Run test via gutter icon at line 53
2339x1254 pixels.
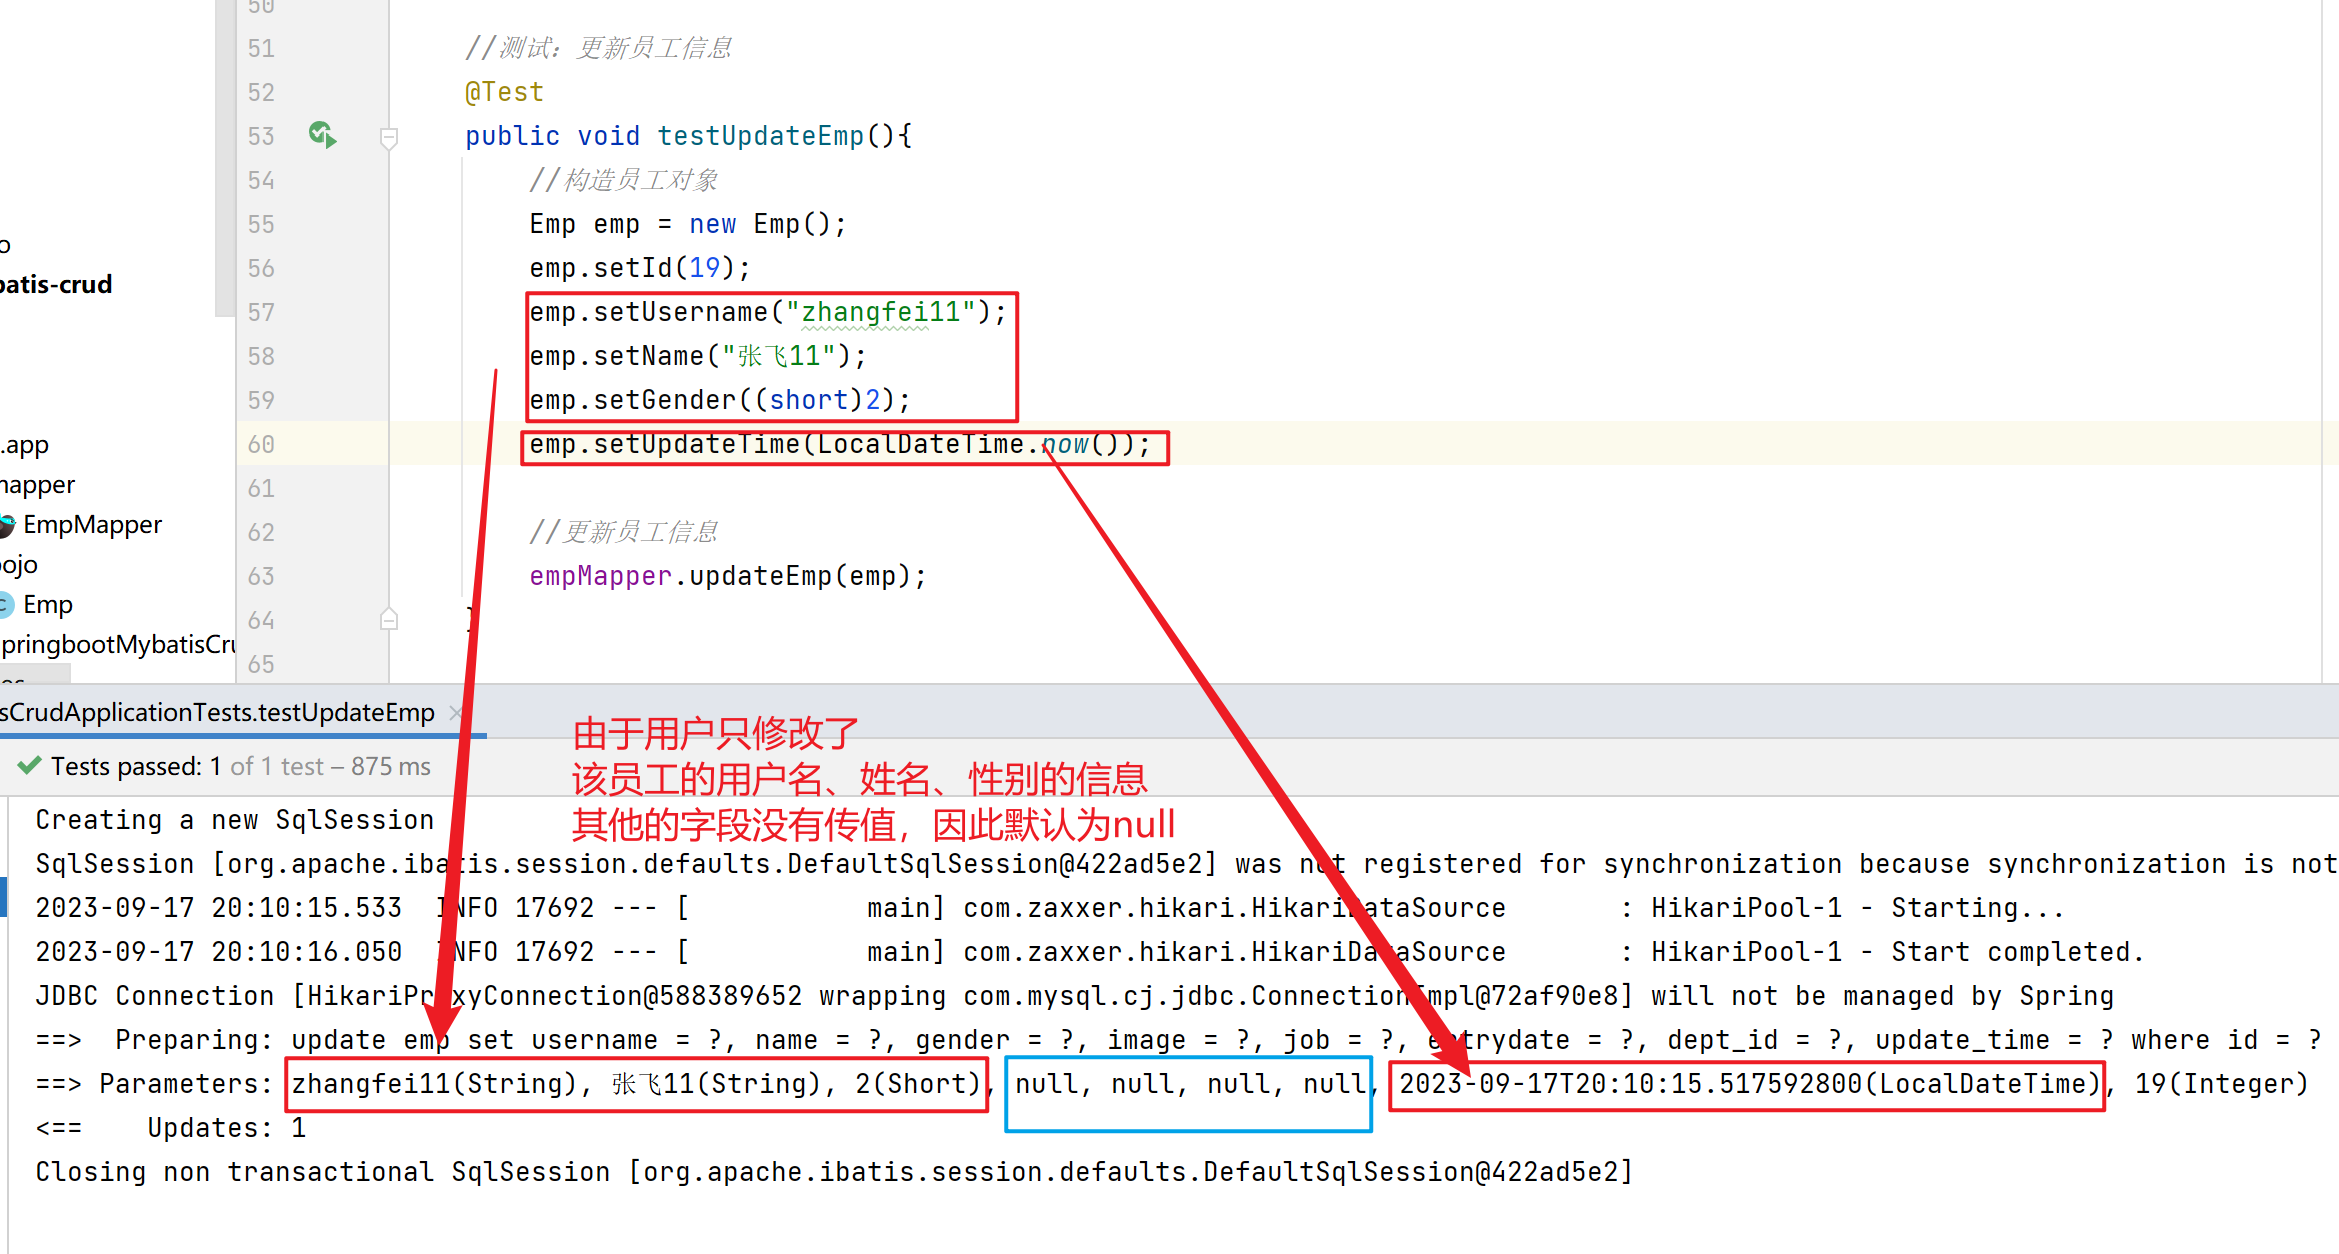[x=322, y=135]
